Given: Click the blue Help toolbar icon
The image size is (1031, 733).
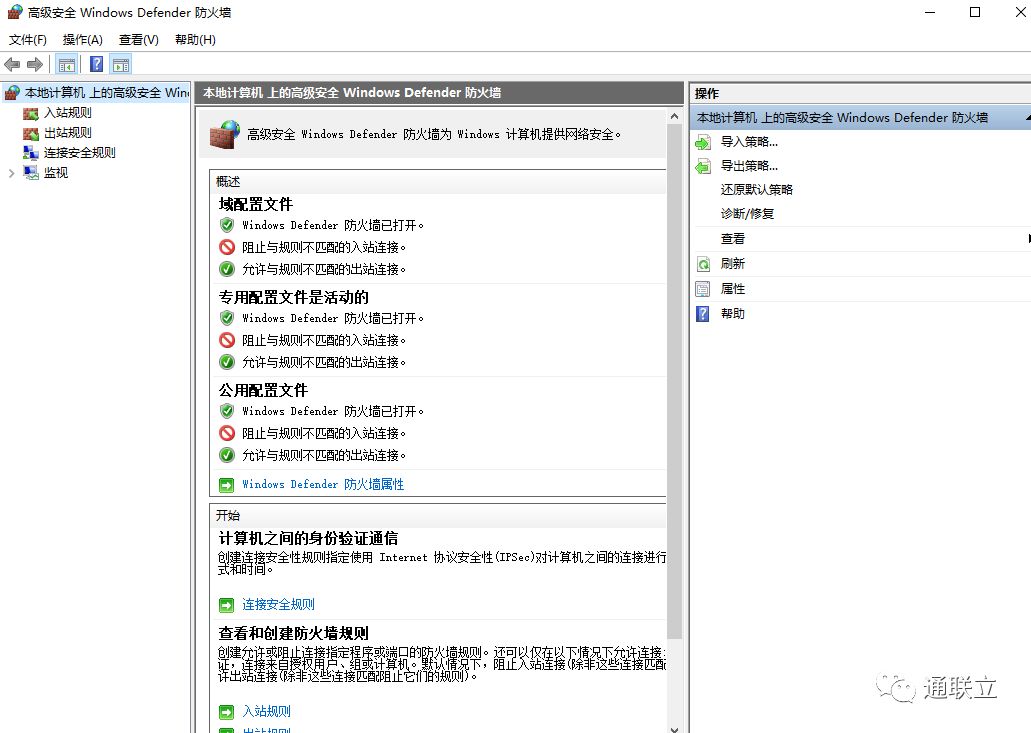Looking at the screenshot, I should coord(97,64).
